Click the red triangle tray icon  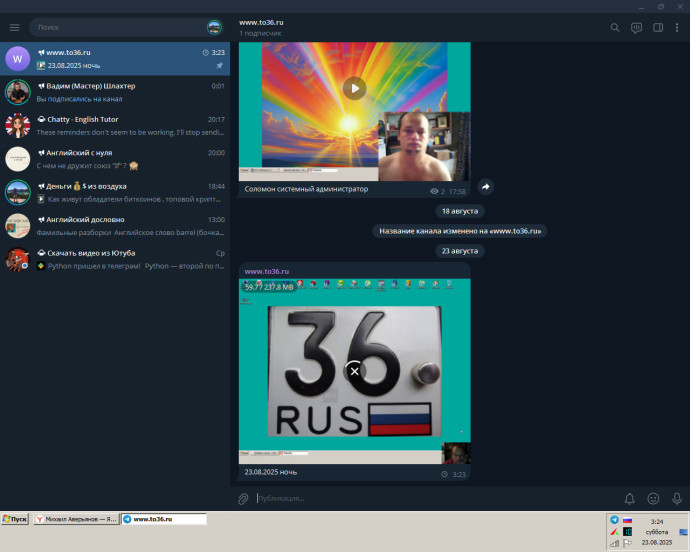click(614, 532)
